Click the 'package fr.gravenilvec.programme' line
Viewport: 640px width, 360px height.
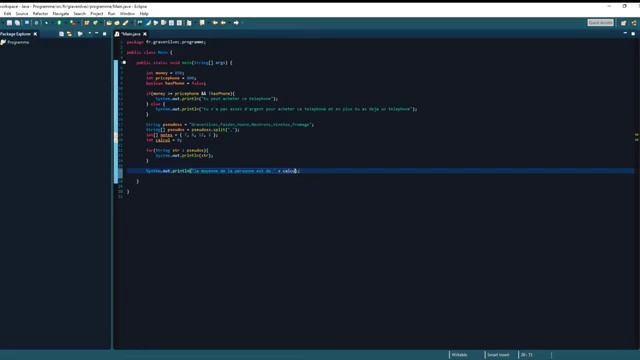(x=166, y=42)
